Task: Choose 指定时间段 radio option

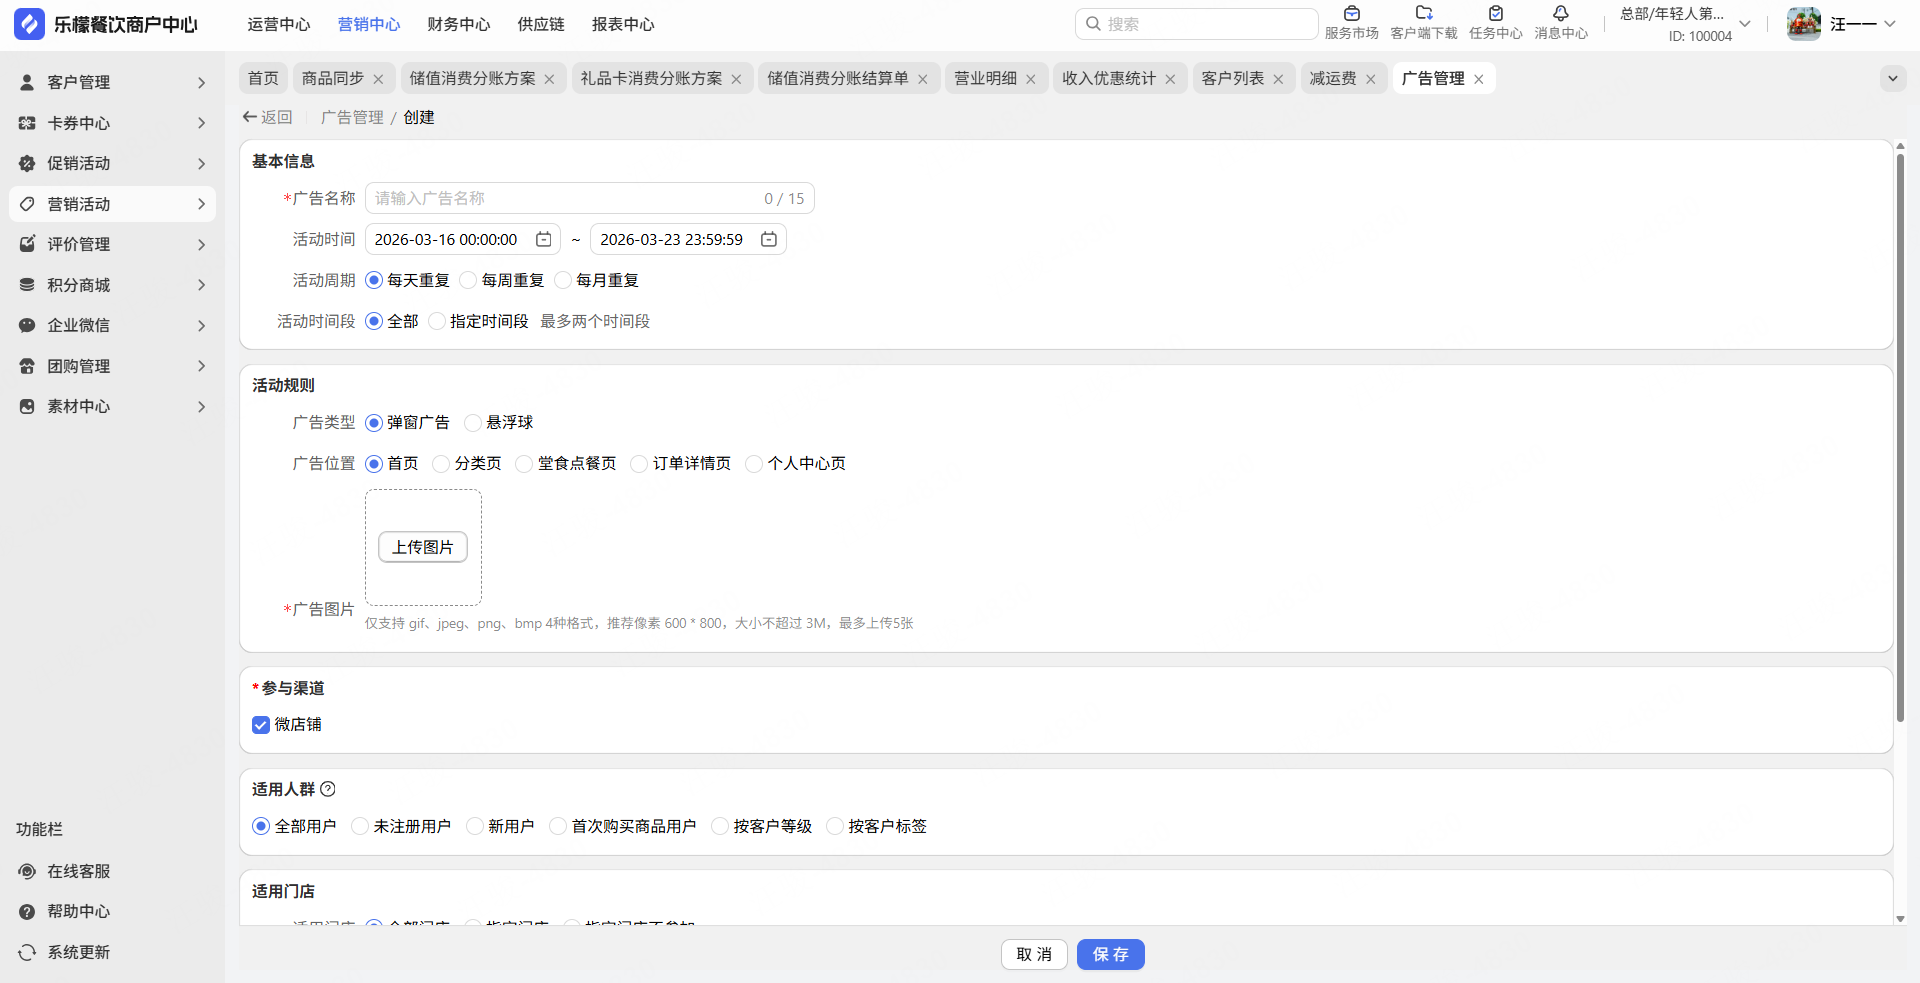Action: 437,321
